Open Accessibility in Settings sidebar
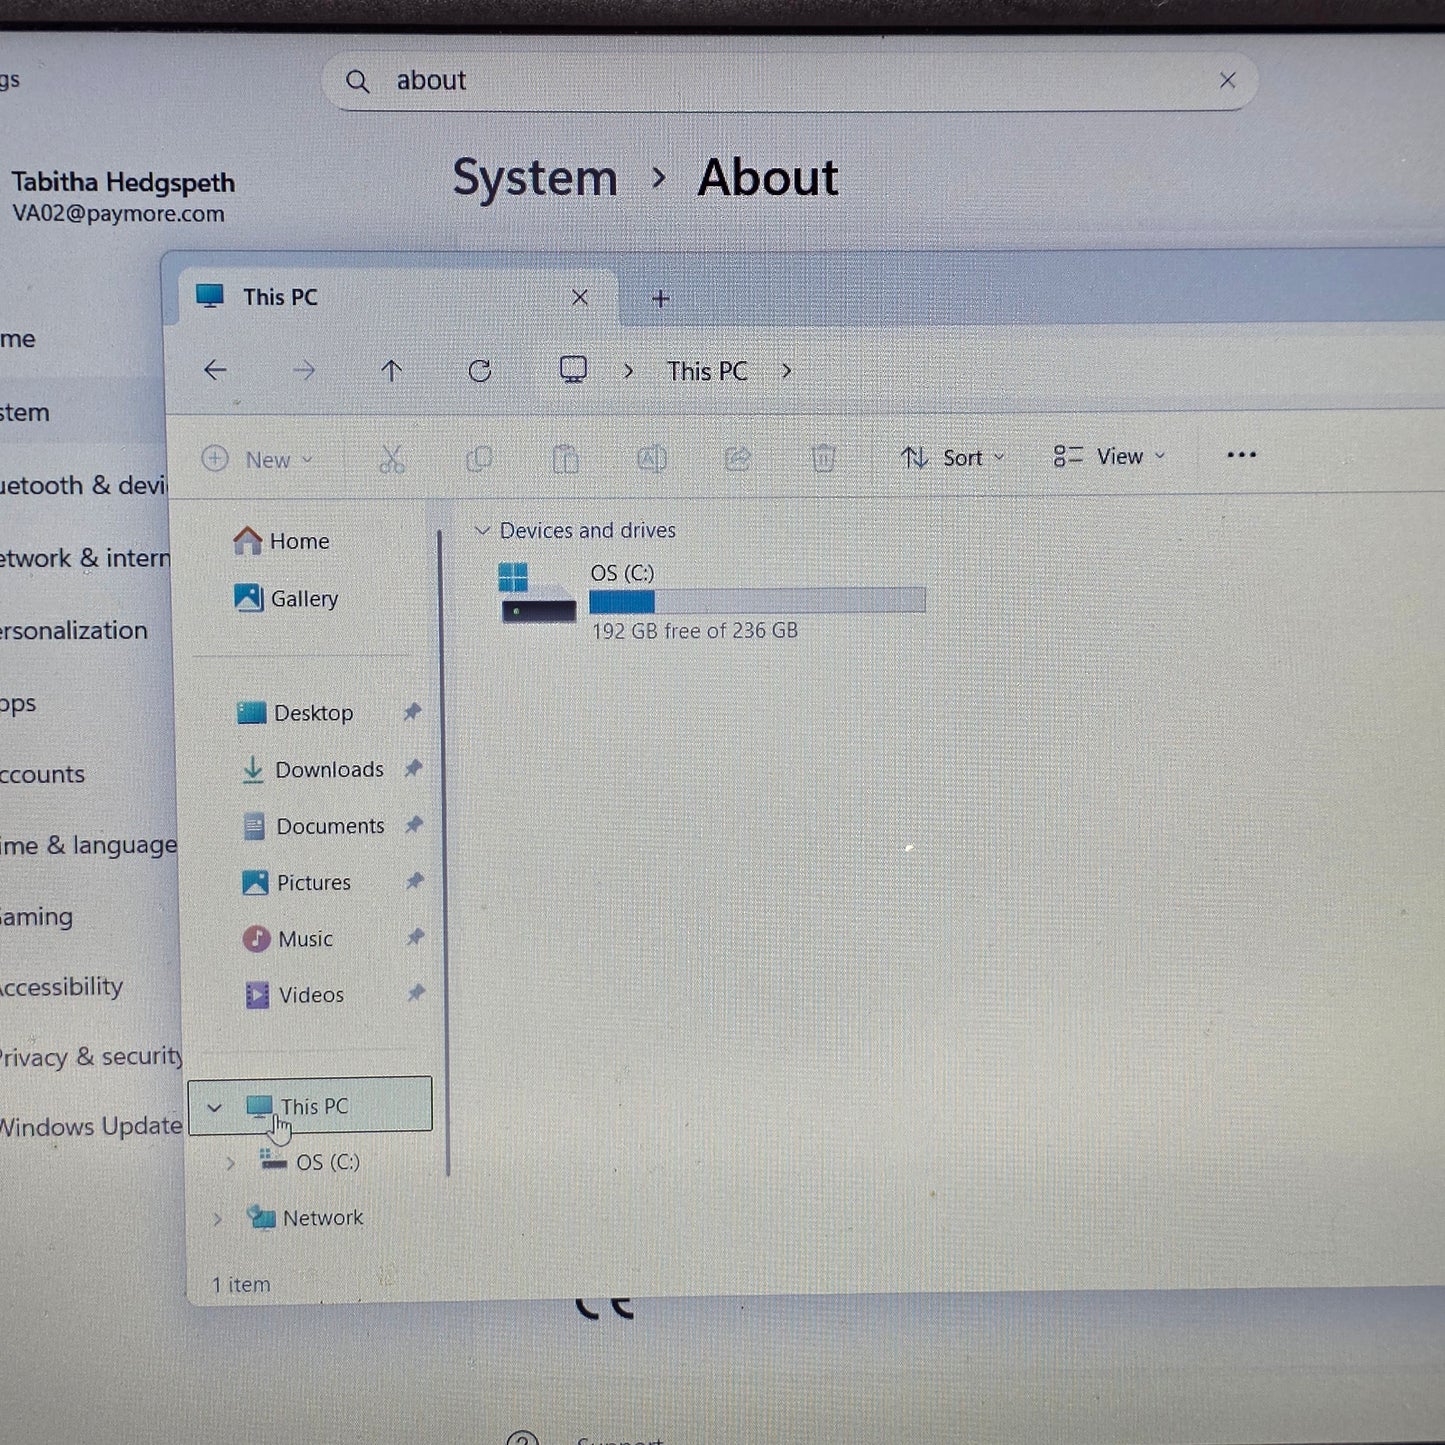1445x1445 pixels. coord(61,987)
